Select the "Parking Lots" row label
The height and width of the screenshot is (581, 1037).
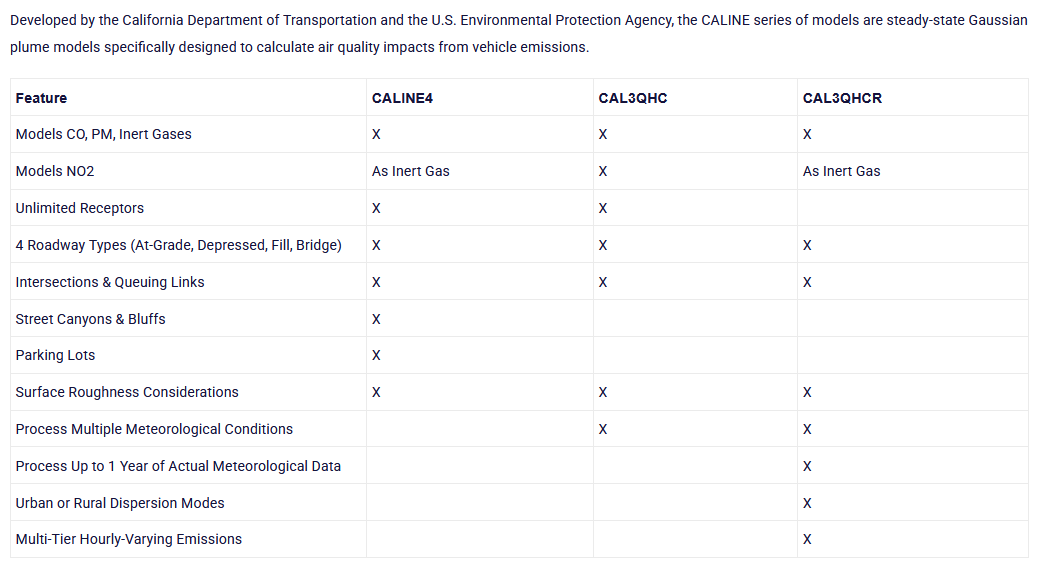55,355
